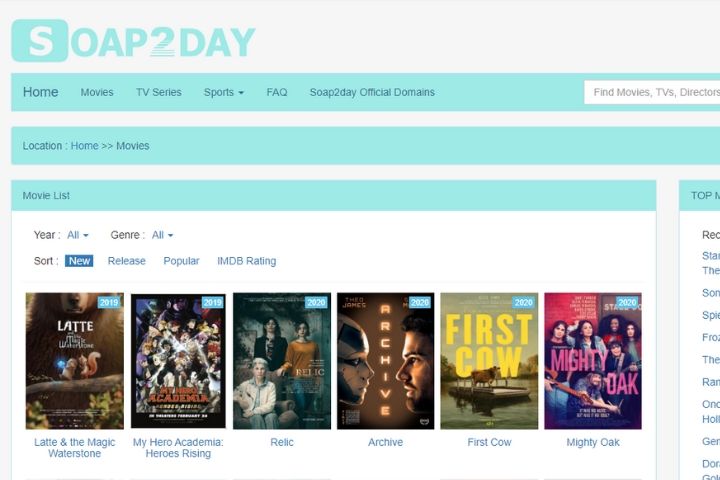Focus the Find Movies search field
This screenshot has height=480, width=720.
tap(652, 92)
